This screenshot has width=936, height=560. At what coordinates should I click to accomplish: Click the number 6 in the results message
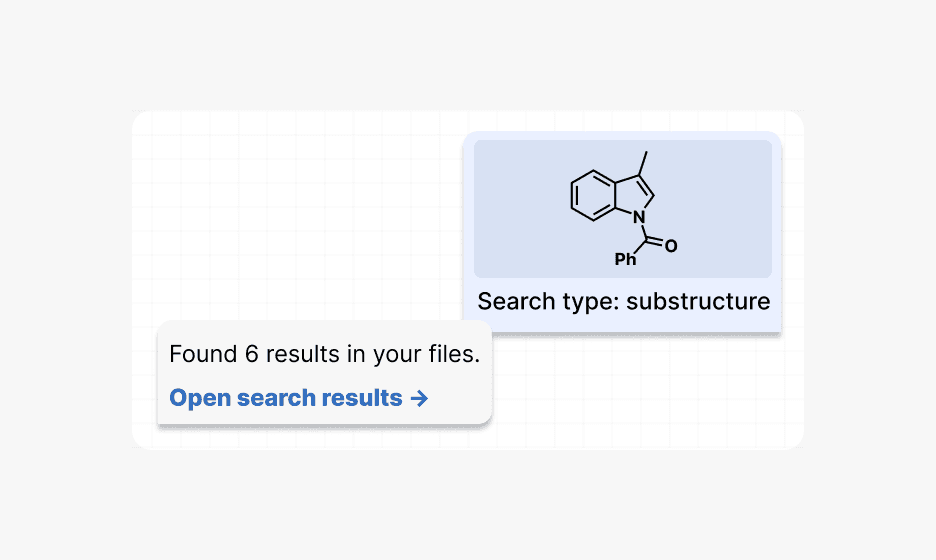click(252, 355)
